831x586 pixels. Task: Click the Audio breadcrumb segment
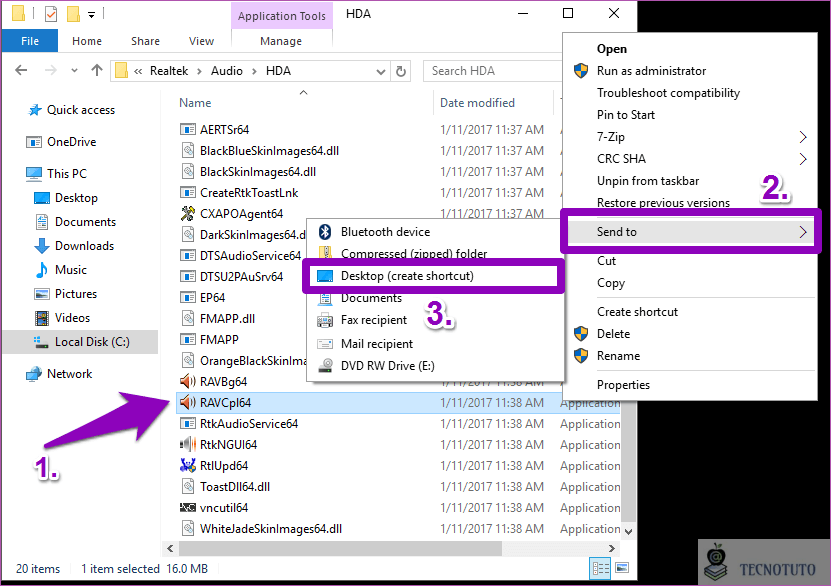227,71
